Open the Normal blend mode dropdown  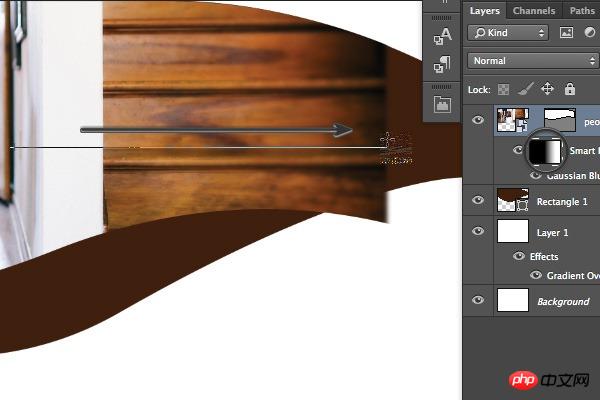point(533,61)
